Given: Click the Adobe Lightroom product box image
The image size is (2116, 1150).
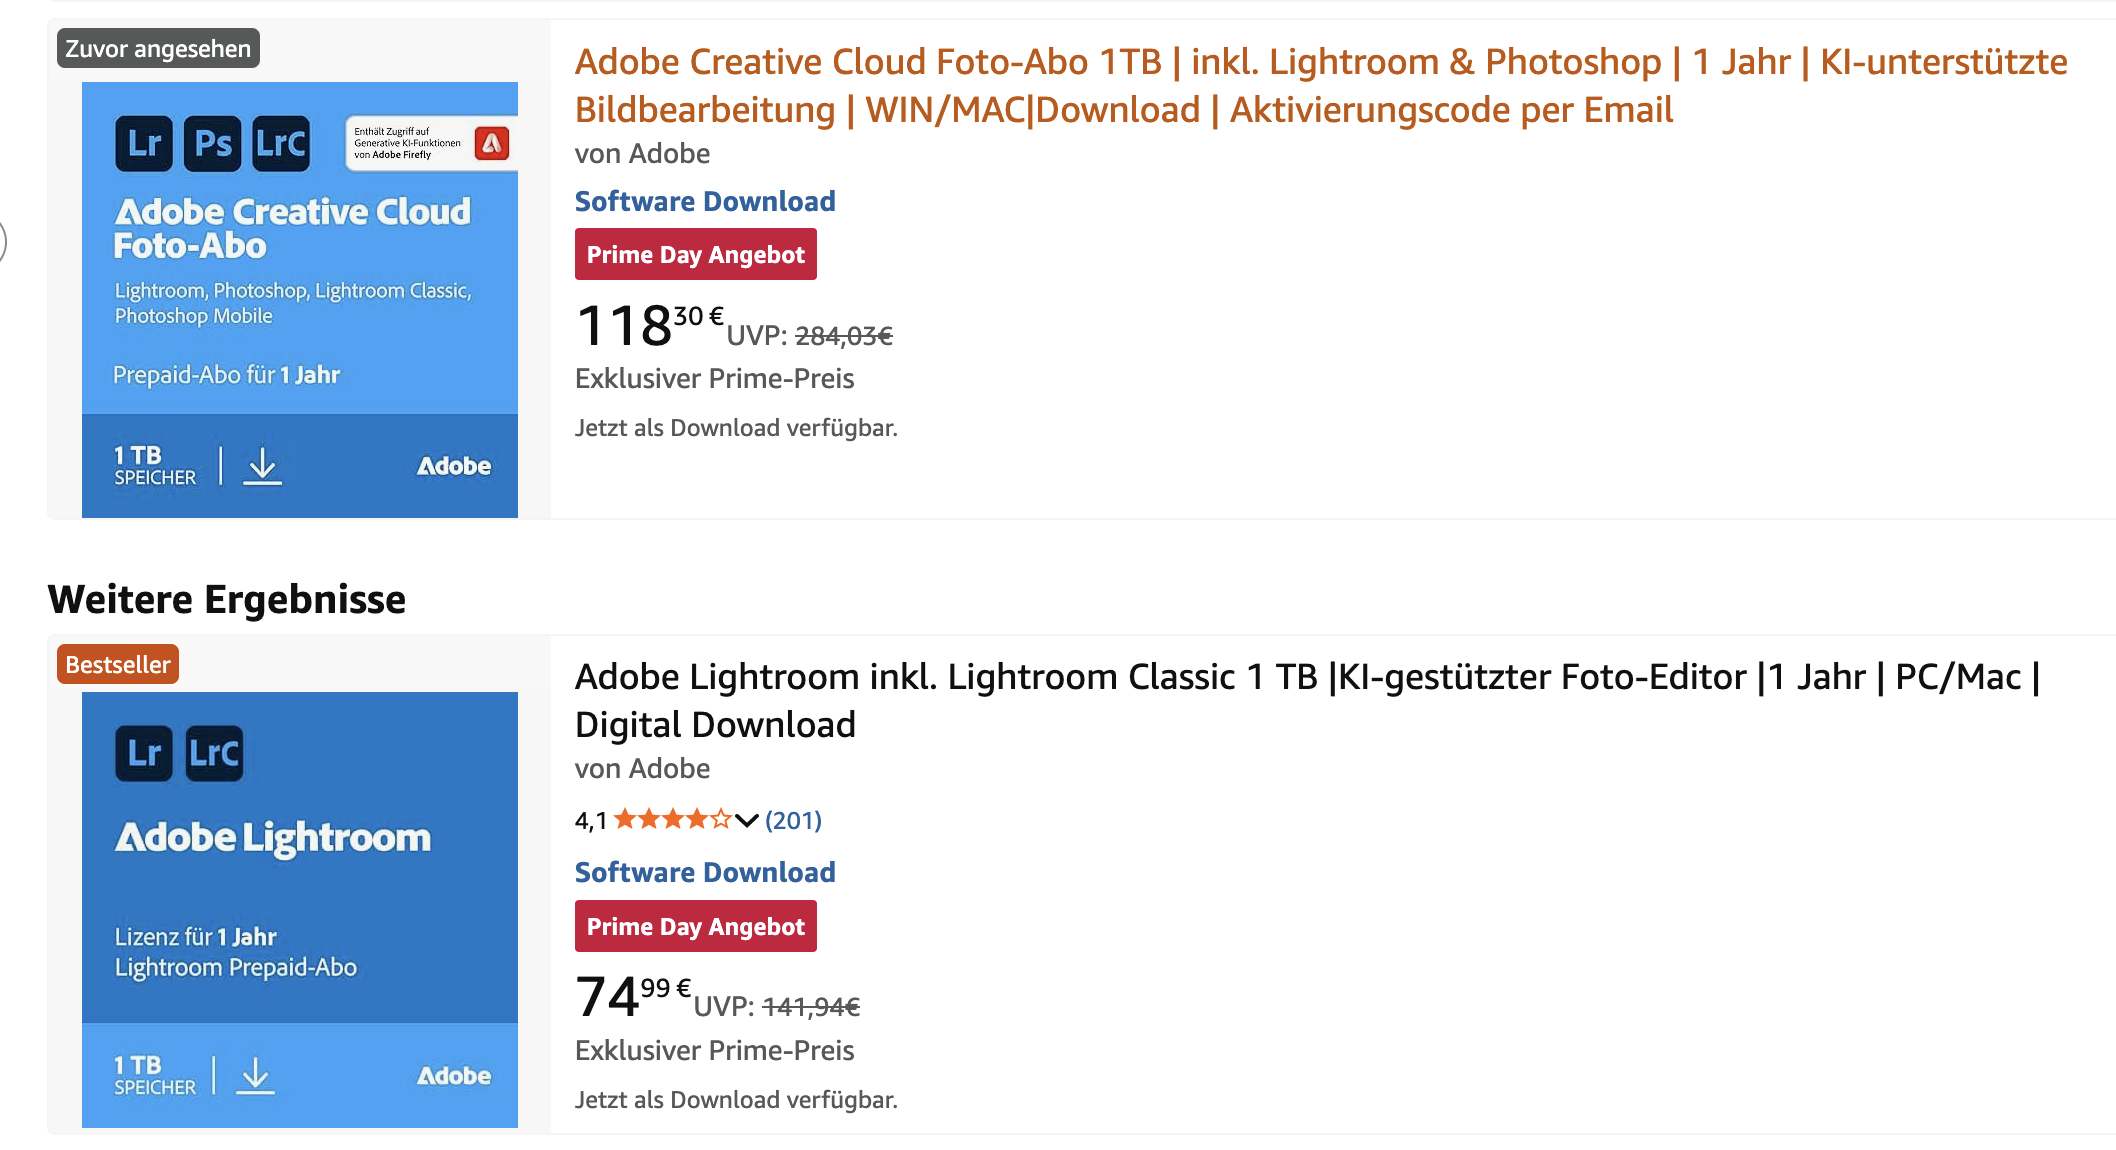Looking at the screenshot, I should pos(300,909).
